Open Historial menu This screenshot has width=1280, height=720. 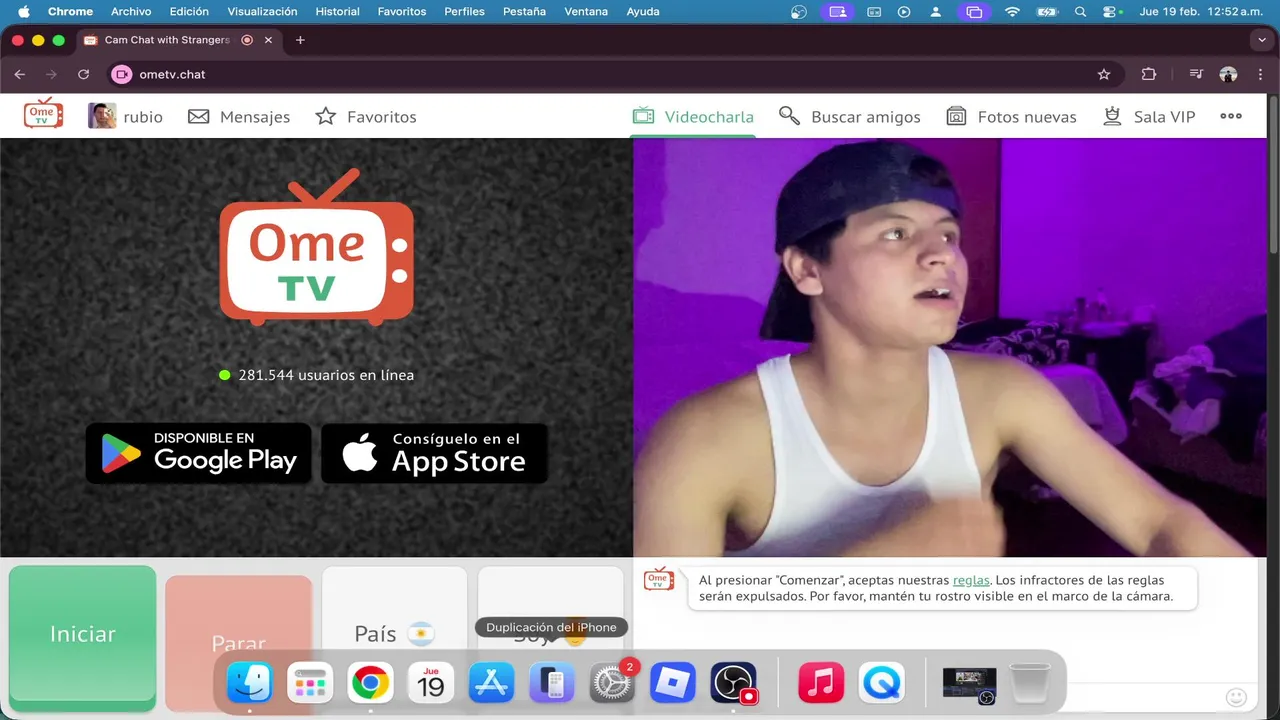pyautogui.click(x=338, y=12)
